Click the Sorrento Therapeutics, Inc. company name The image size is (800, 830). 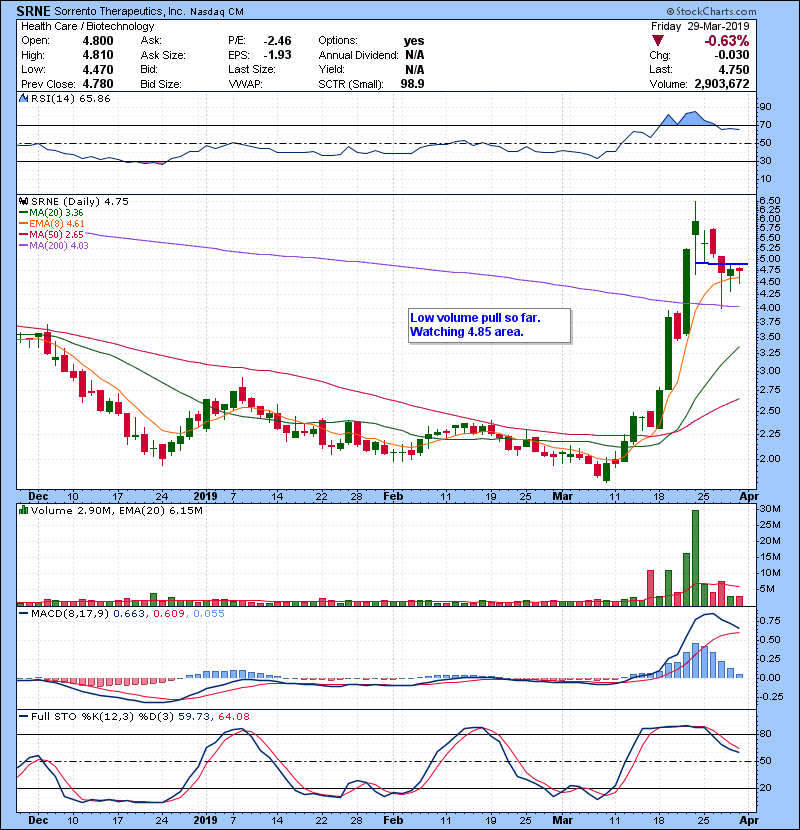click(x=120, y=11)
